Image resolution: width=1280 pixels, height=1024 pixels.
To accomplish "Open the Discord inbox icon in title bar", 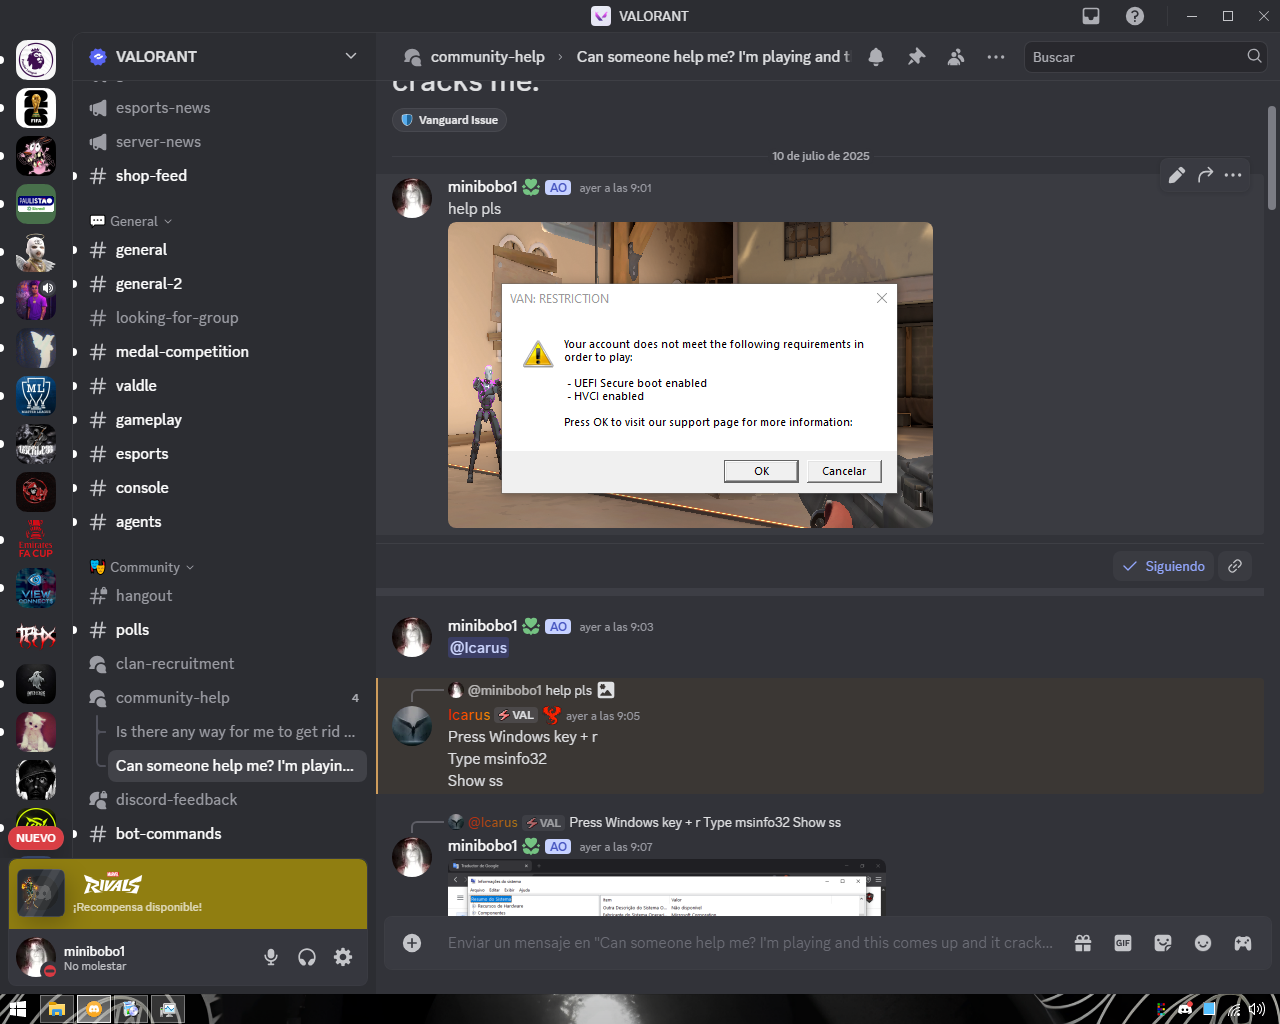I will pos(1091,16).
